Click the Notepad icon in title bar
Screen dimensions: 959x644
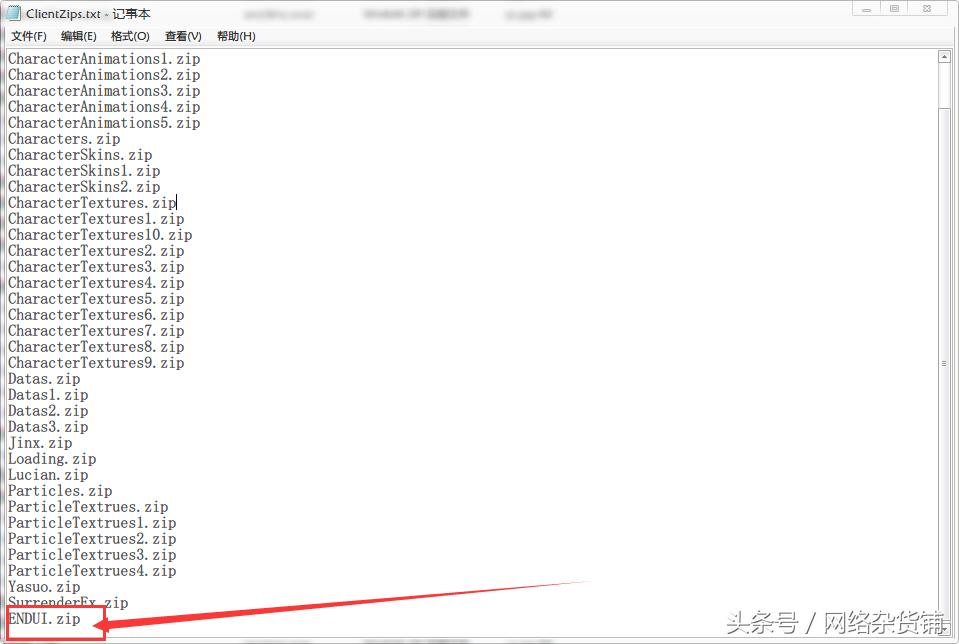click(x=13, y=13)
